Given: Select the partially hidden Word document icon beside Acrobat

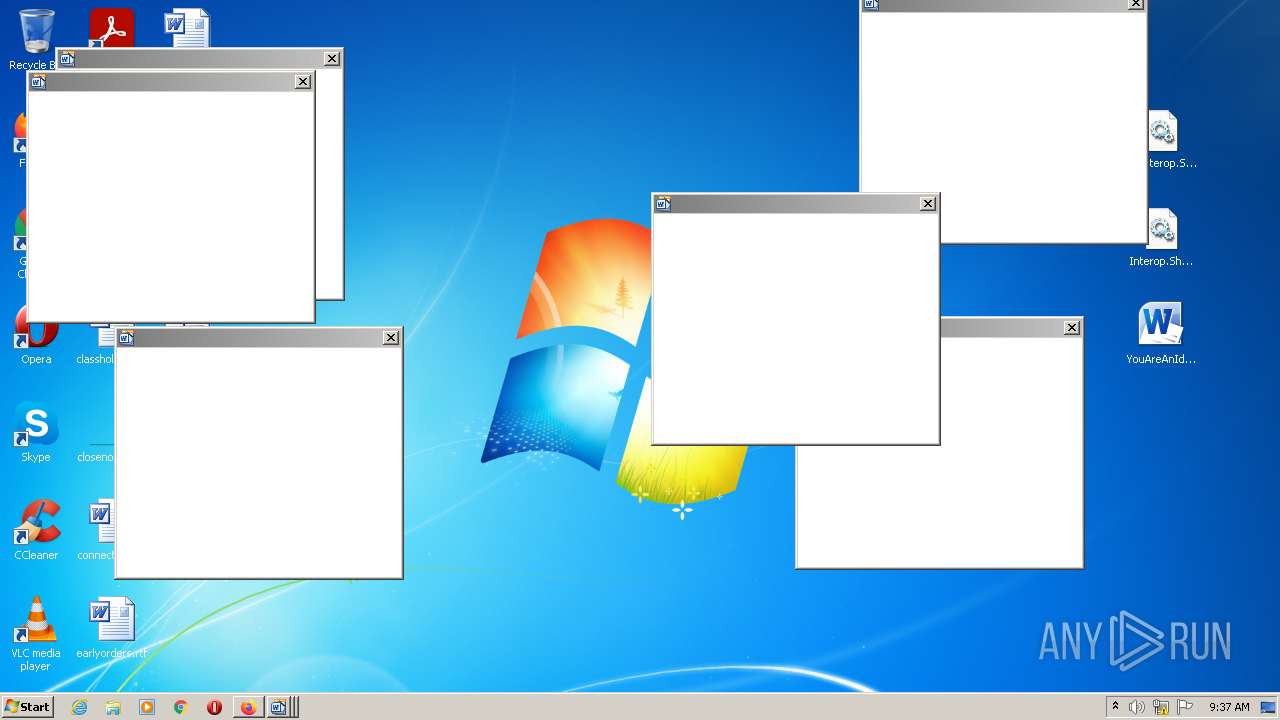Looking at the screenshot, I should coord(187,28).
